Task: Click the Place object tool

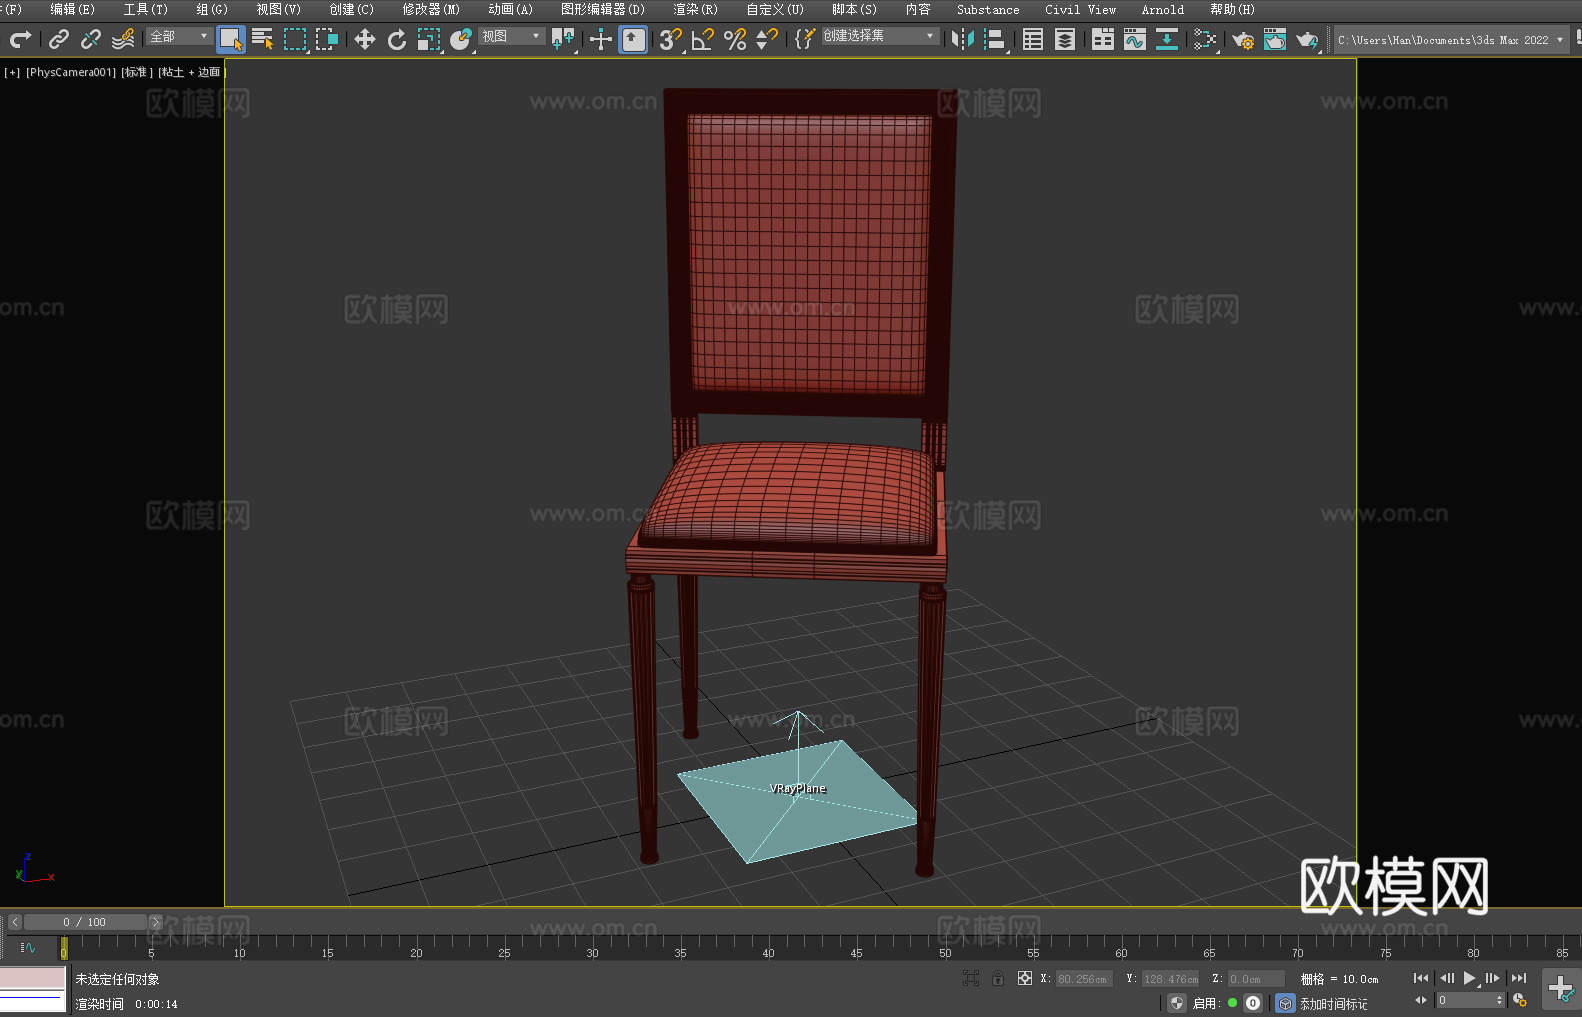Action: (461, 39)
